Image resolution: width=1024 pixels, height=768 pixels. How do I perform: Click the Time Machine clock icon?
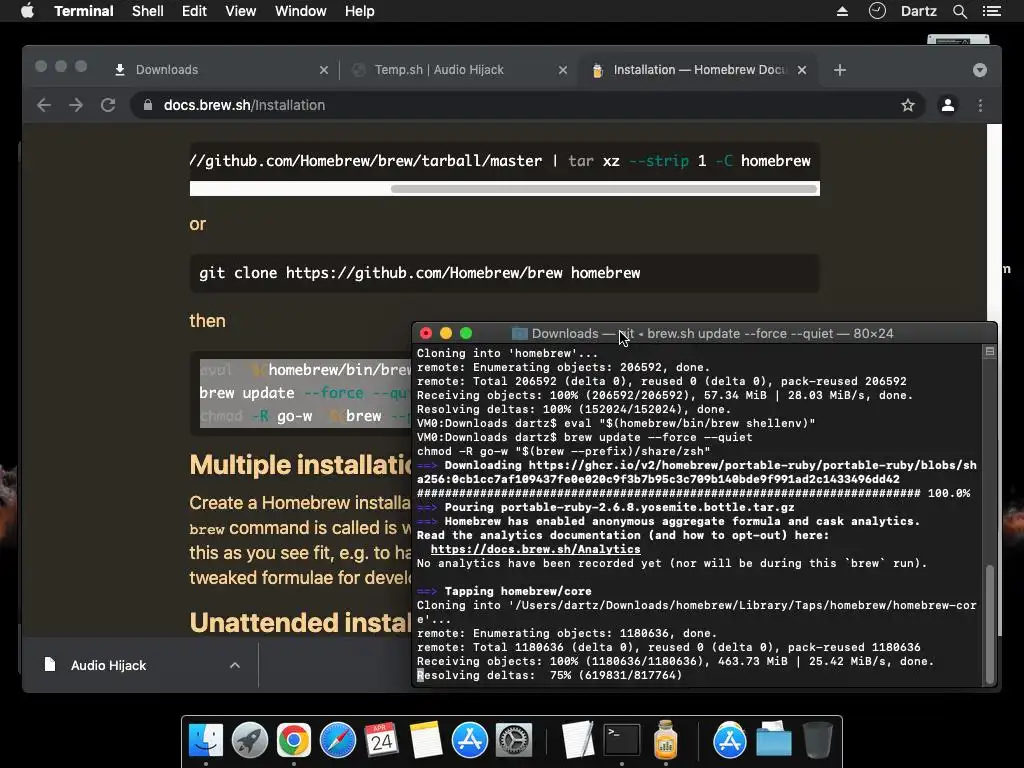coord(877,11)
